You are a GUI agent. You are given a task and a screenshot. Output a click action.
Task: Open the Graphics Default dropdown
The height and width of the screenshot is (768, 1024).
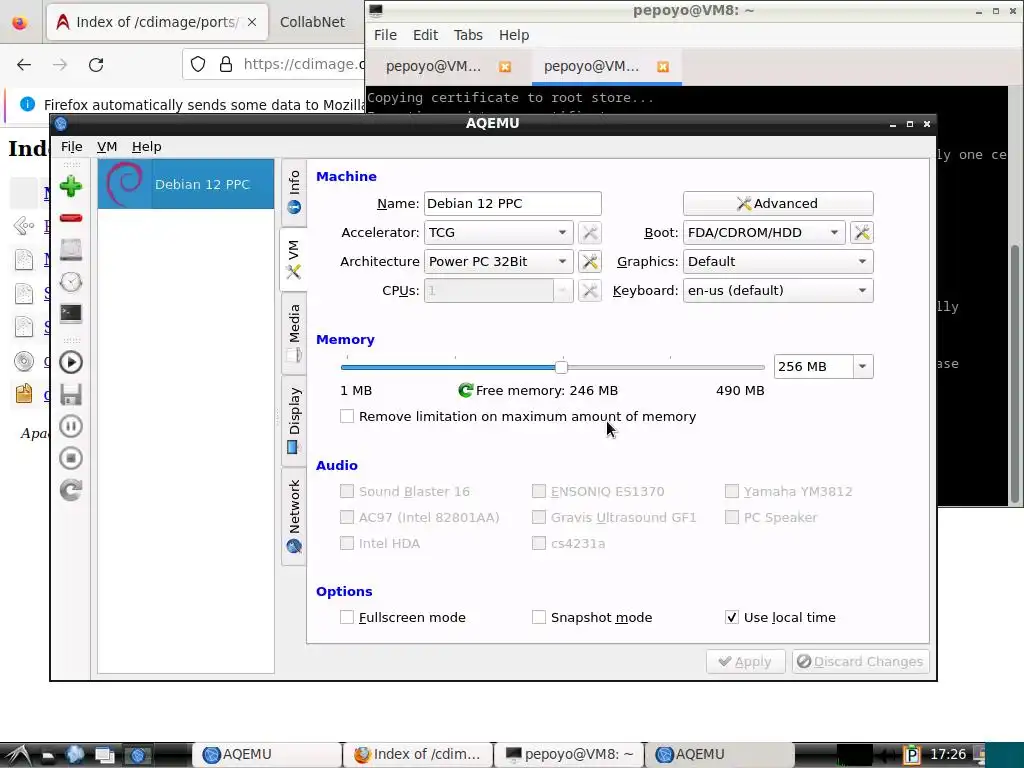point(778,262)
